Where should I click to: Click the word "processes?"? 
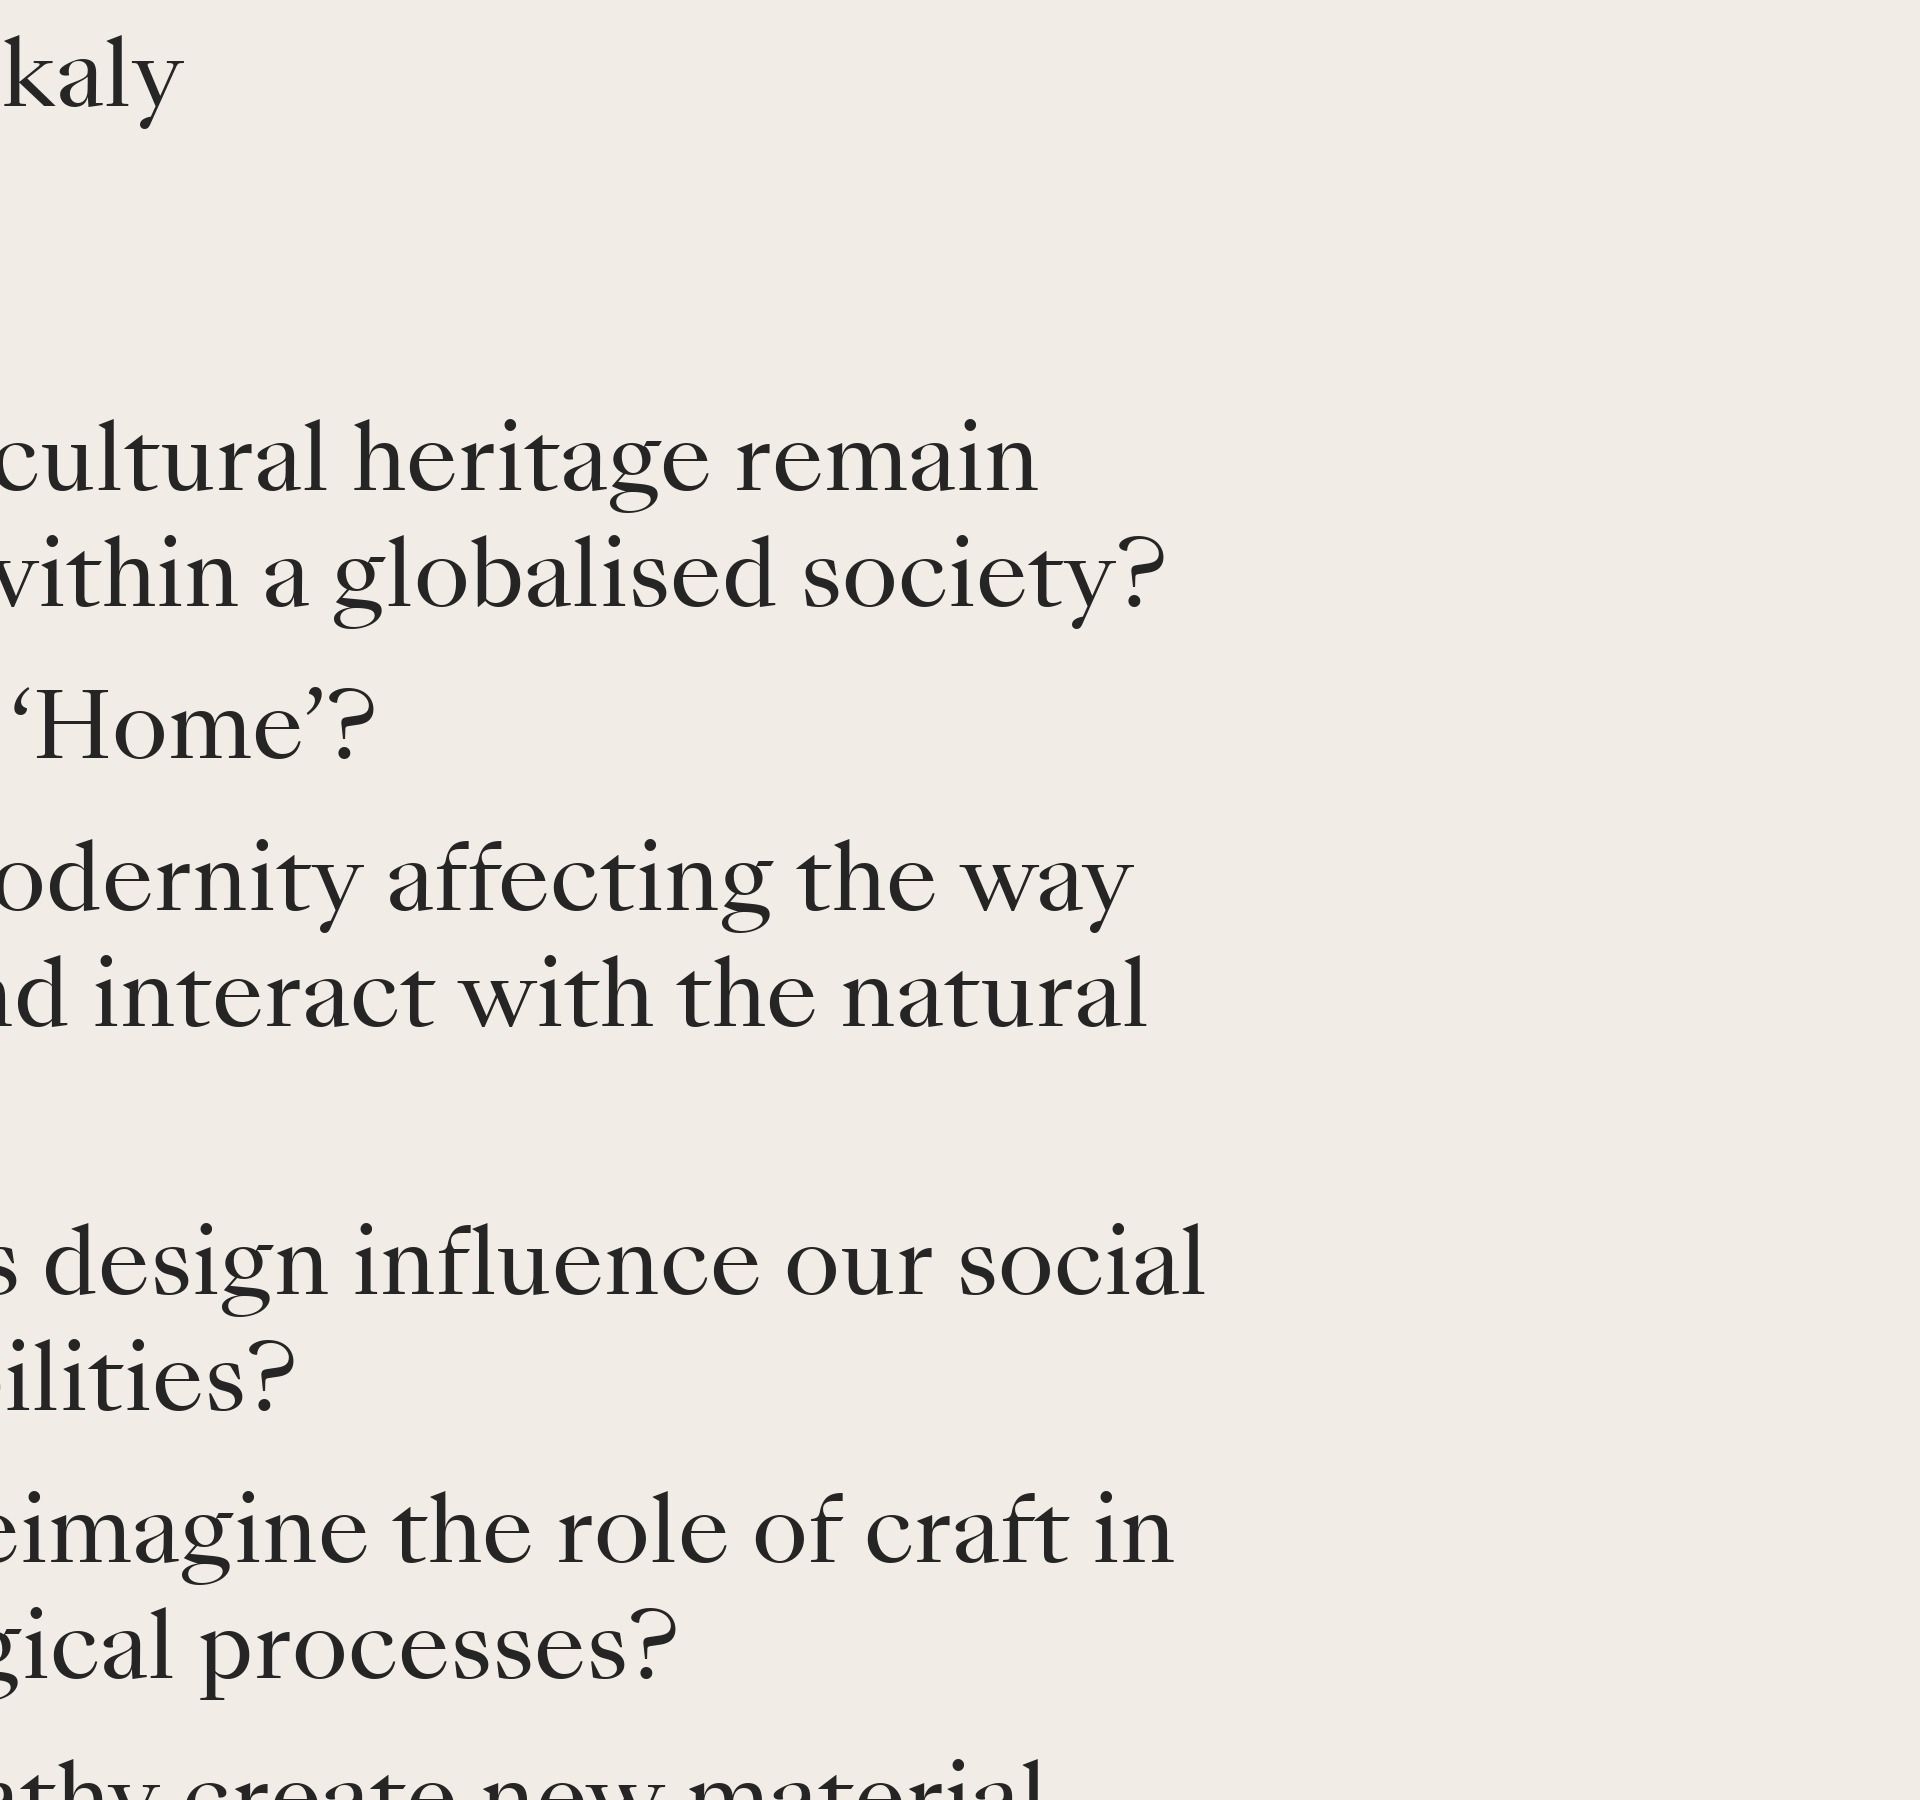pyautogui.click(x=438, y=1647)
